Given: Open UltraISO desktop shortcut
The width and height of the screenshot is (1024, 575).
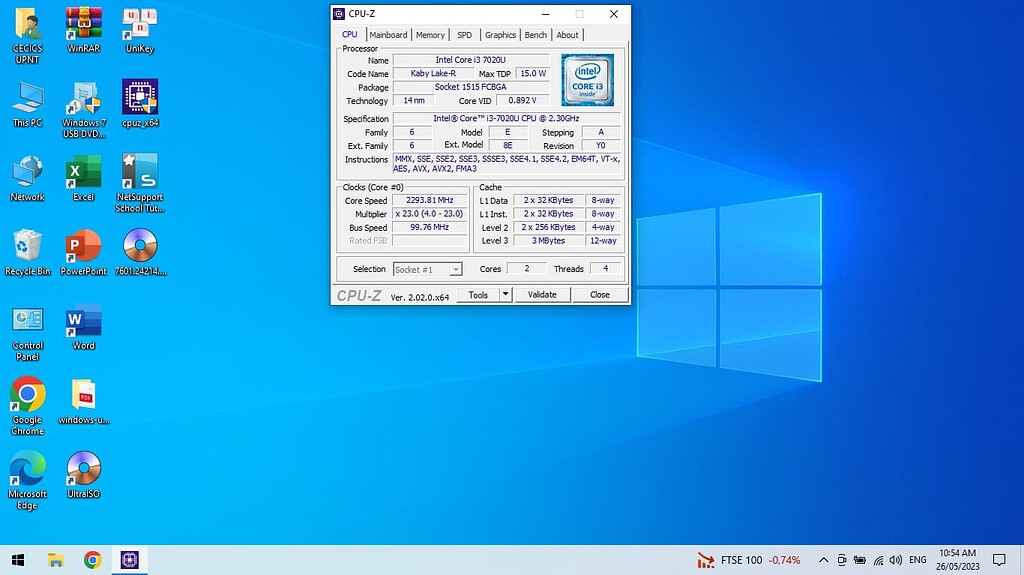Looking at the screenshot, I should tap(84, 475).
